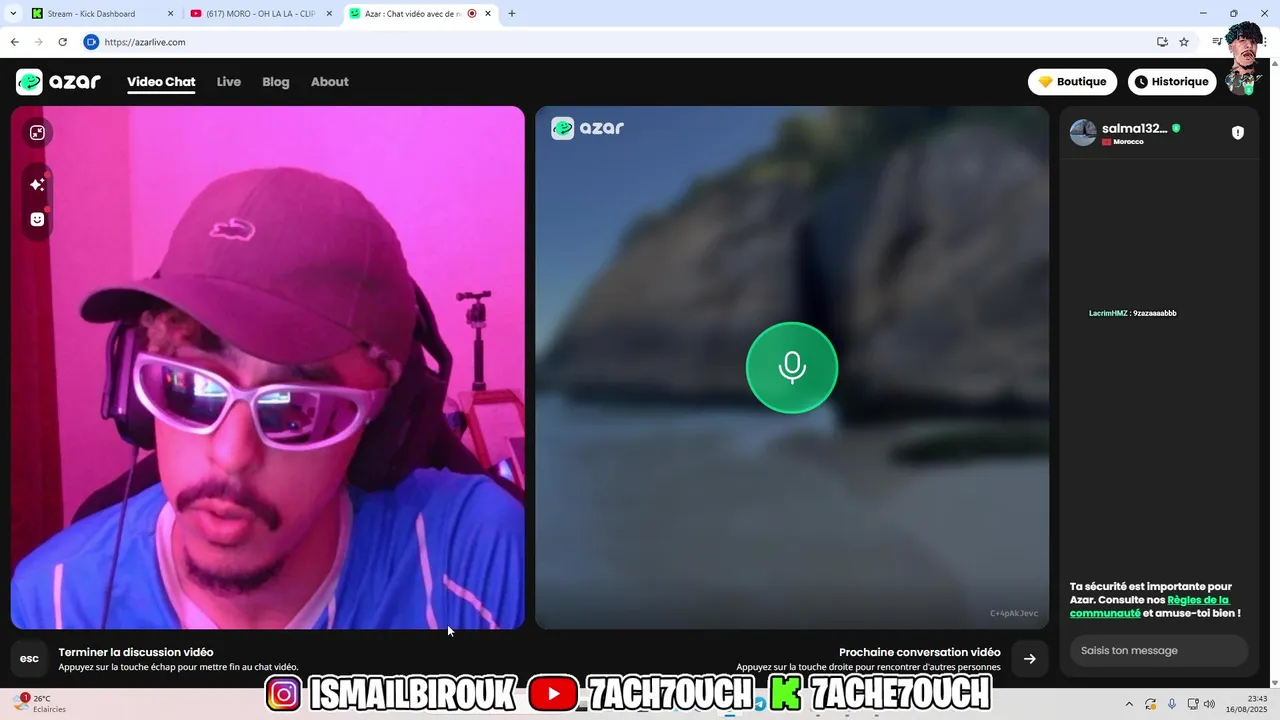Image resolution: width=1280 pixels, height=720 pixels.
Task: Click verified badge next to salma132
Action: 1176,128
